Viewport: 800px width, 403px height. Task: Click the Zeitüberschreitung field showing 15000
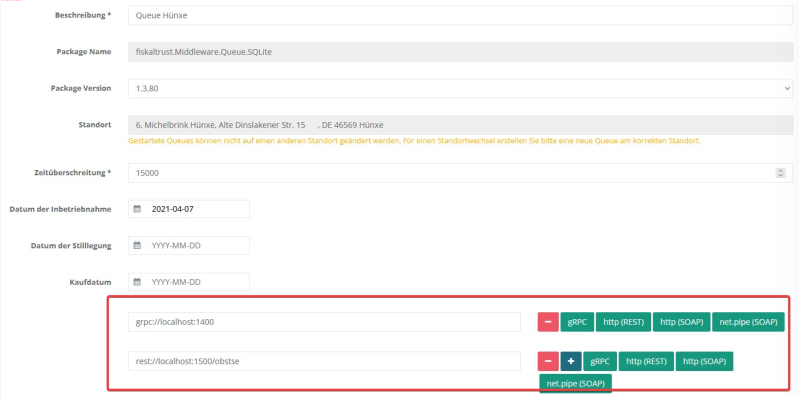460,173
